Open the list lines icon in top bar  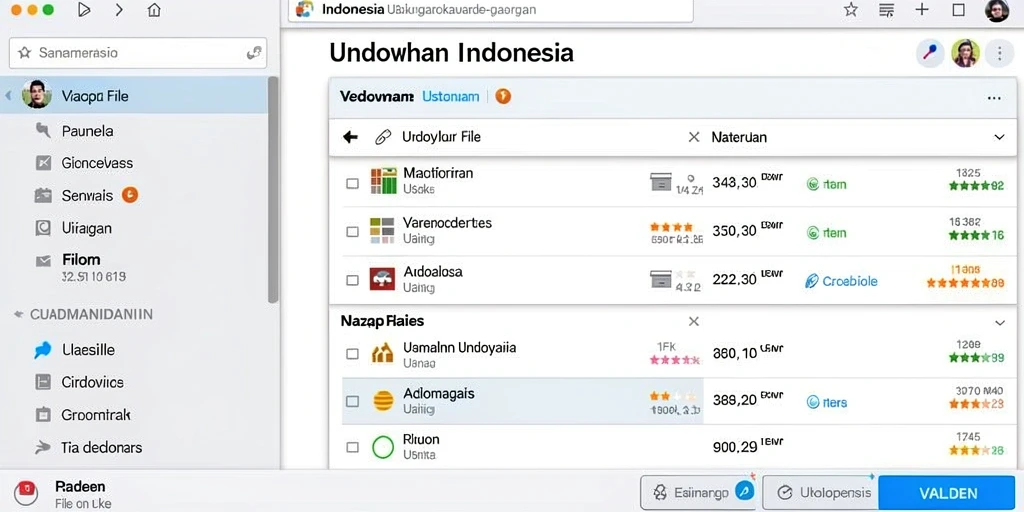pyautogui.click(x=886, y=10)
